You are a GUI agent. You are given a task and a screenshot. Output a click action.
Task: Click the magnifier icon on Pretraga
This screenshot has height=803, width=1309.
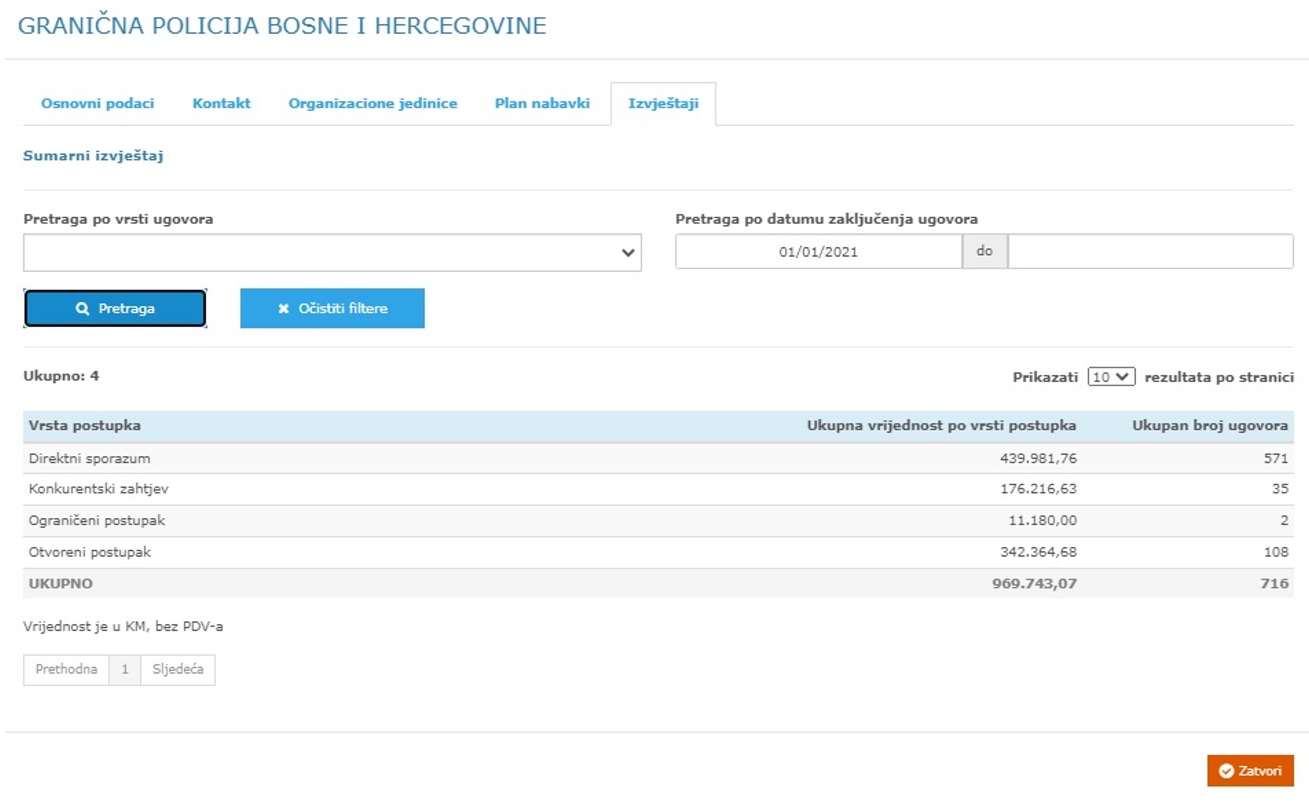click(83, 309)
